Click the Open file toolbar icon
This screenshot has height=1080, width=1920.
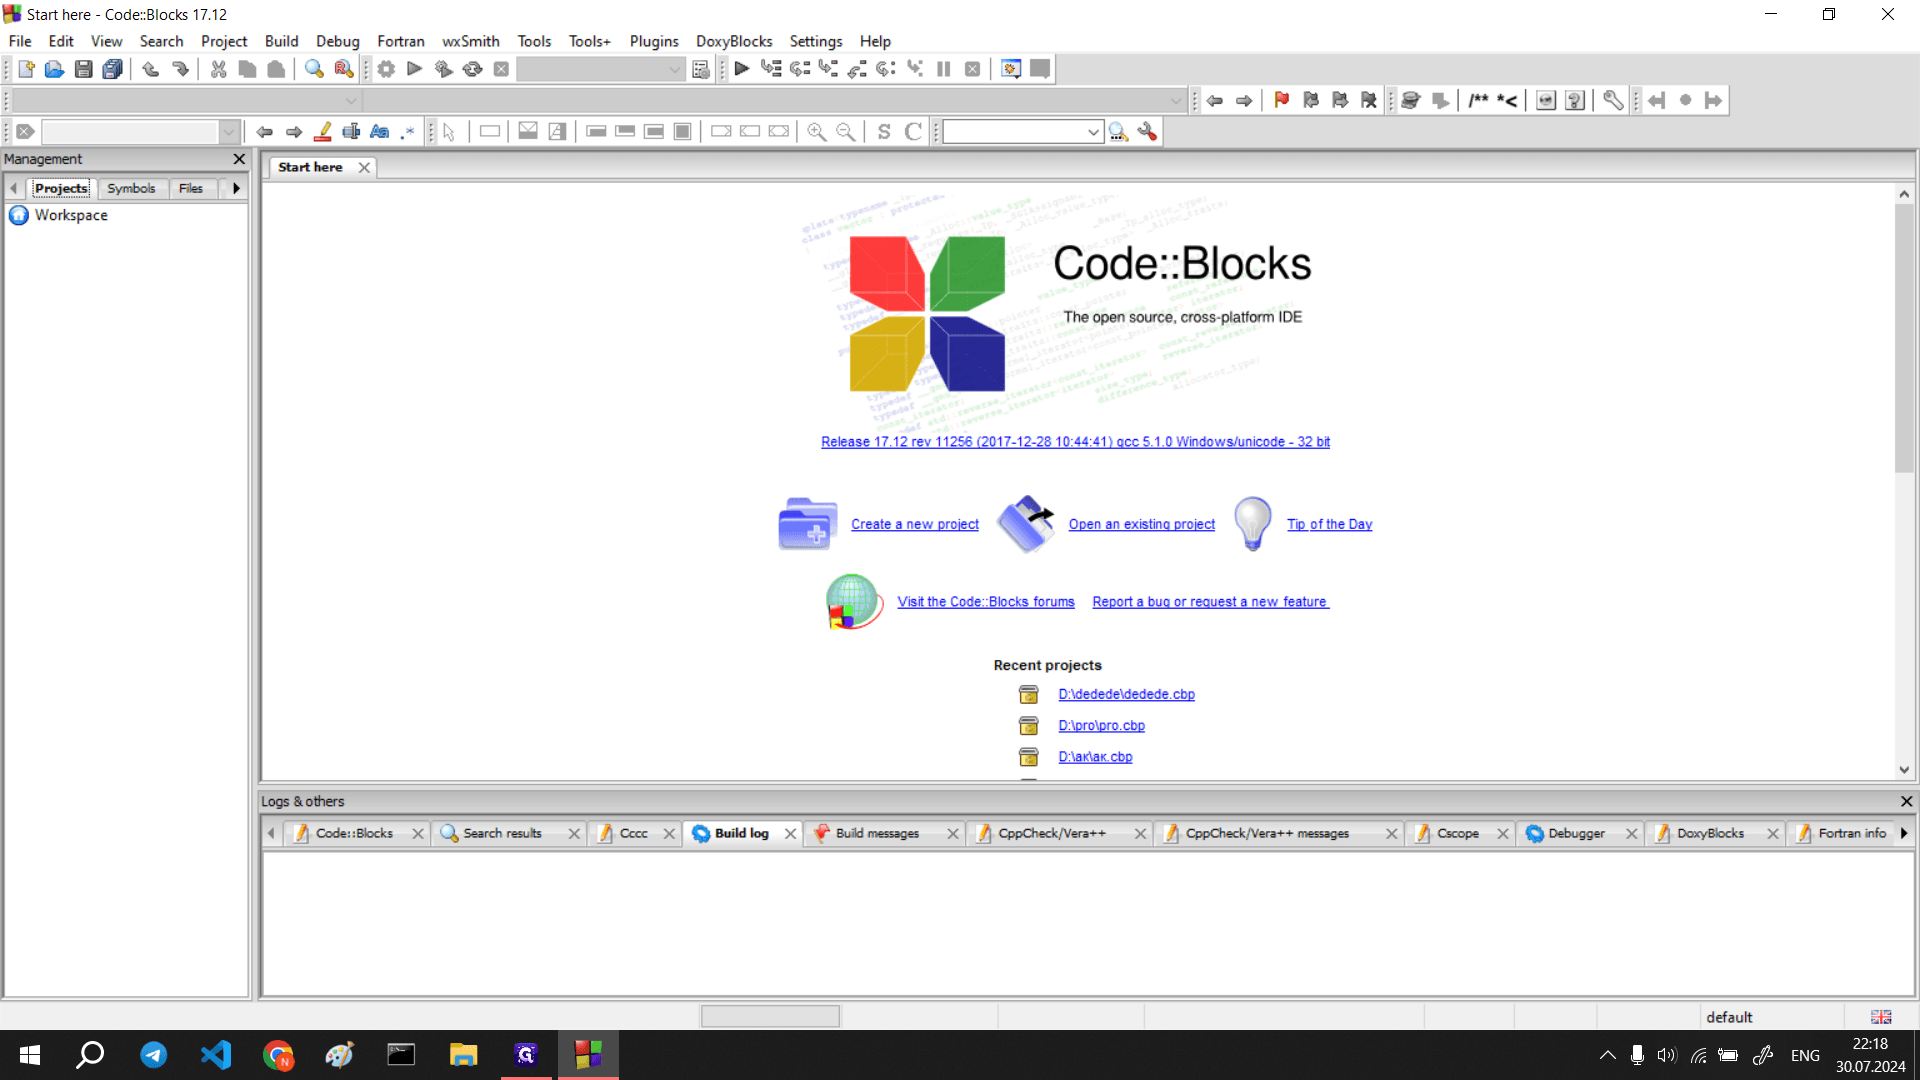click(54, 69)
